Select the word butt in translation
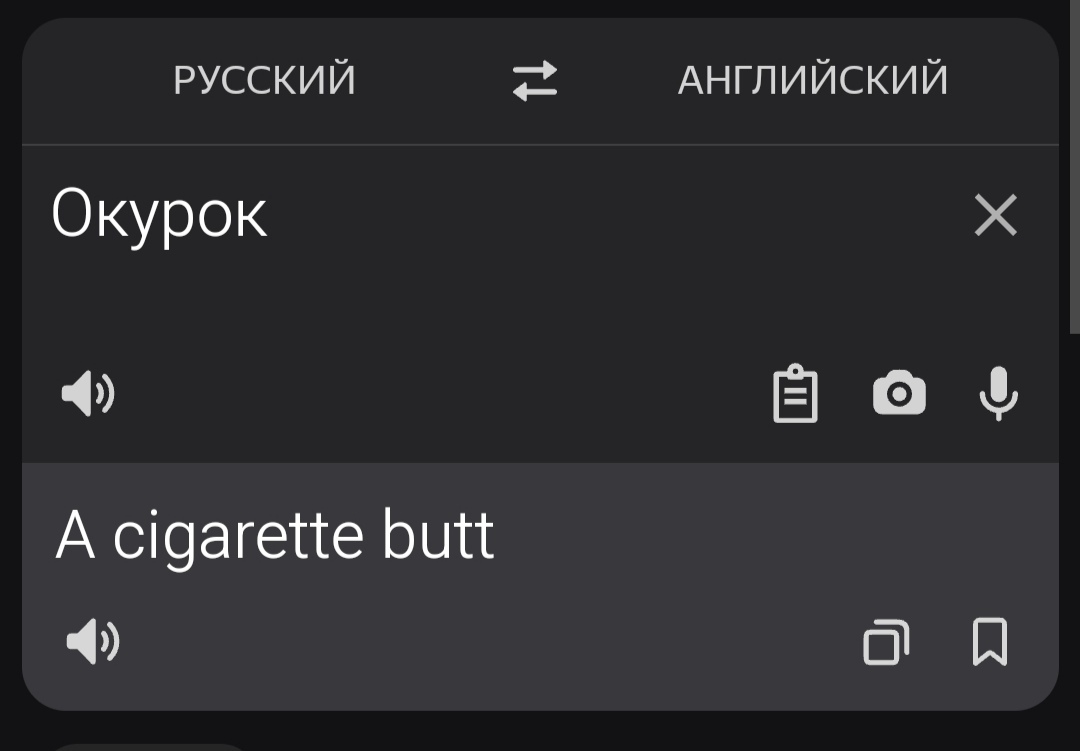The image size is (1080, 751). point(438,535)
